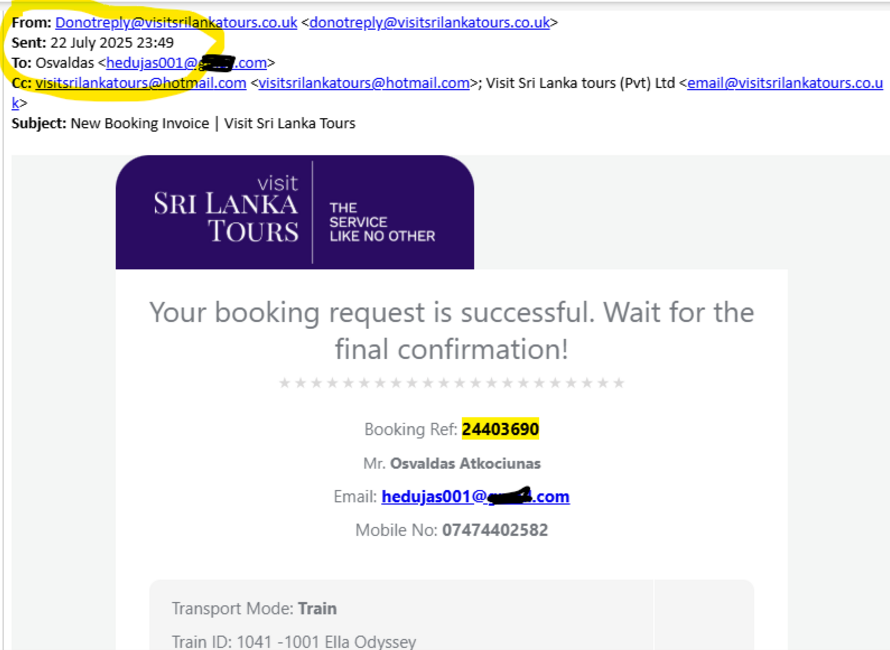The height and width of the screenshot is (650, 890).
Task: Click the first Donotreply sender link
Action: pyautogui.click(x=176, y=22)
